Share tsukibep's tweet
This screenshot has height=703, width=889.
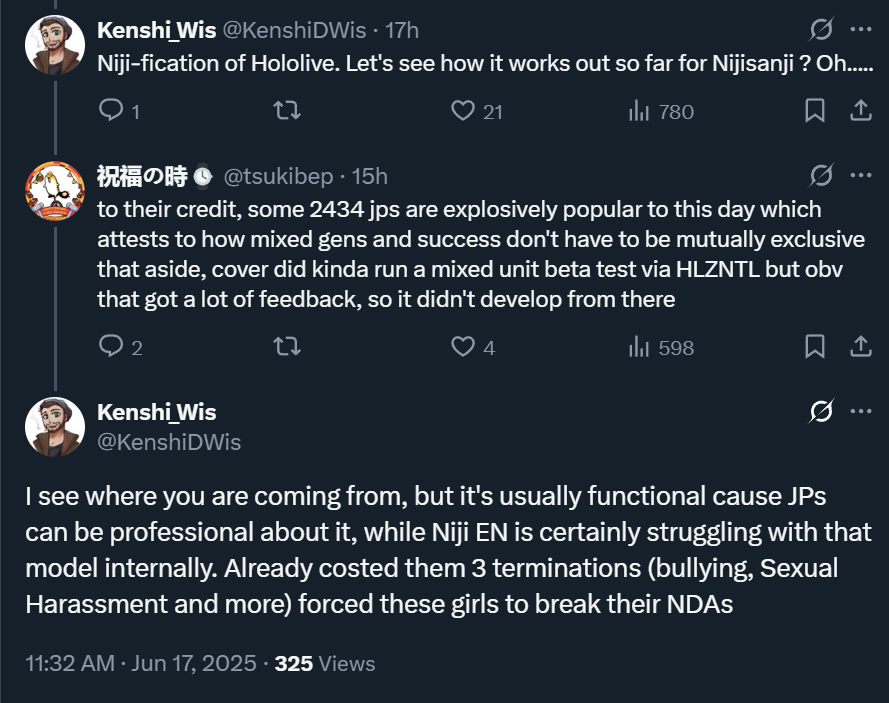859,347
